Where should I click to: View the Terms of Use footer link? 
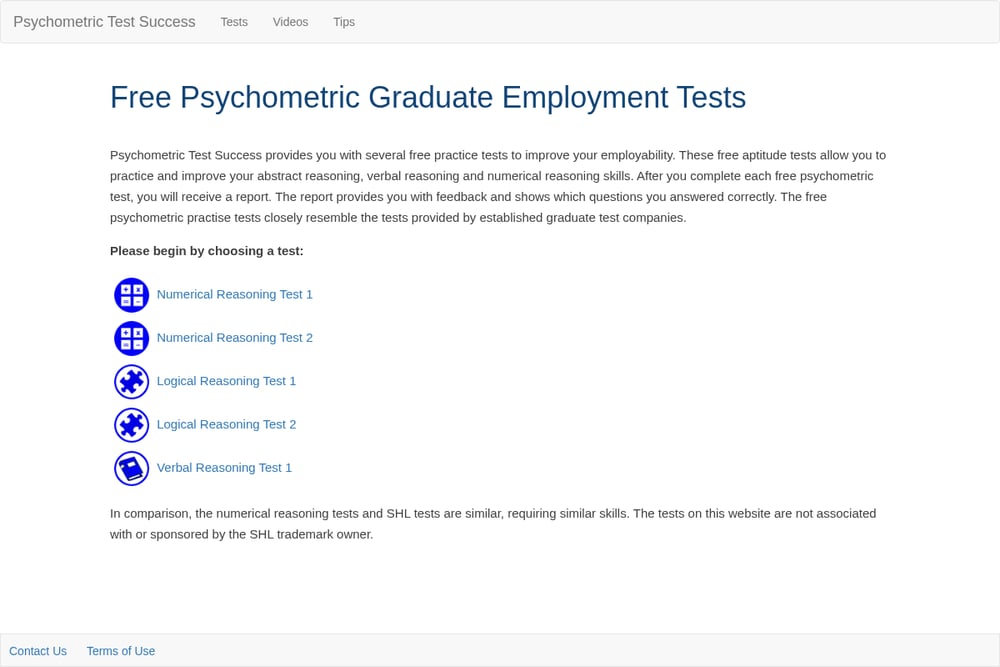(x=121, y=651)
